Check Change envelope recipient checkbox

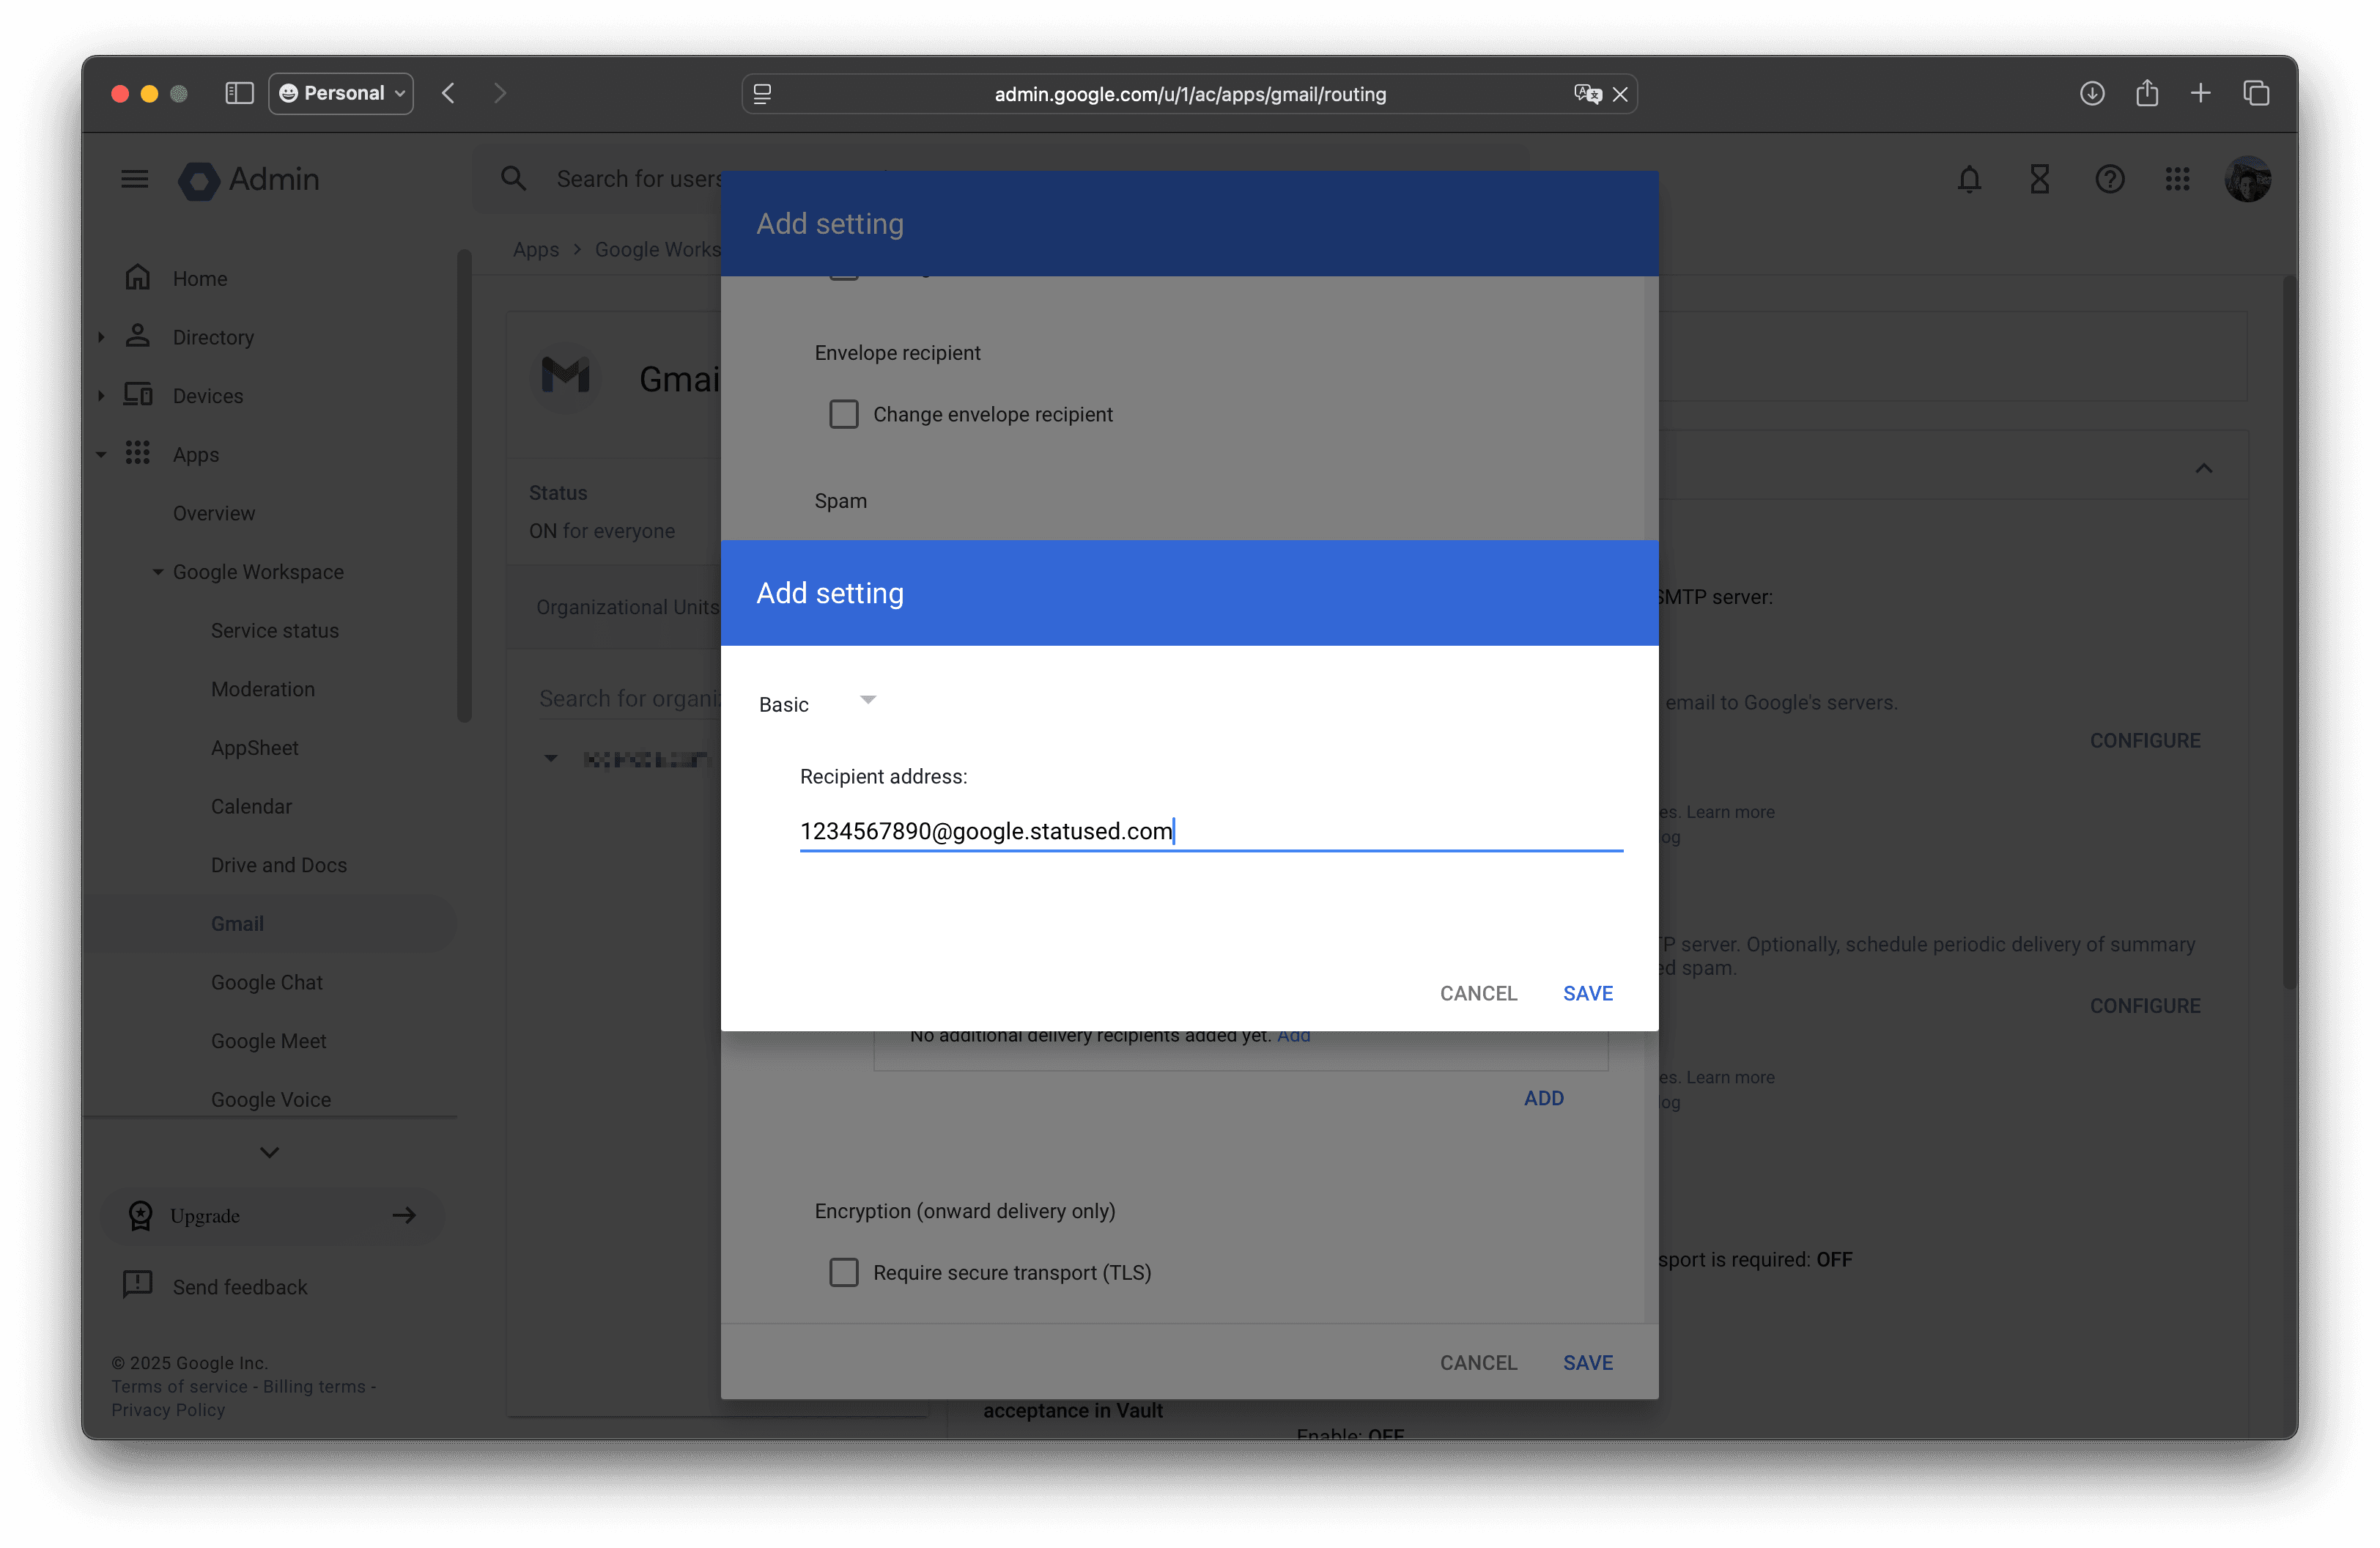(x=843, y=414)
